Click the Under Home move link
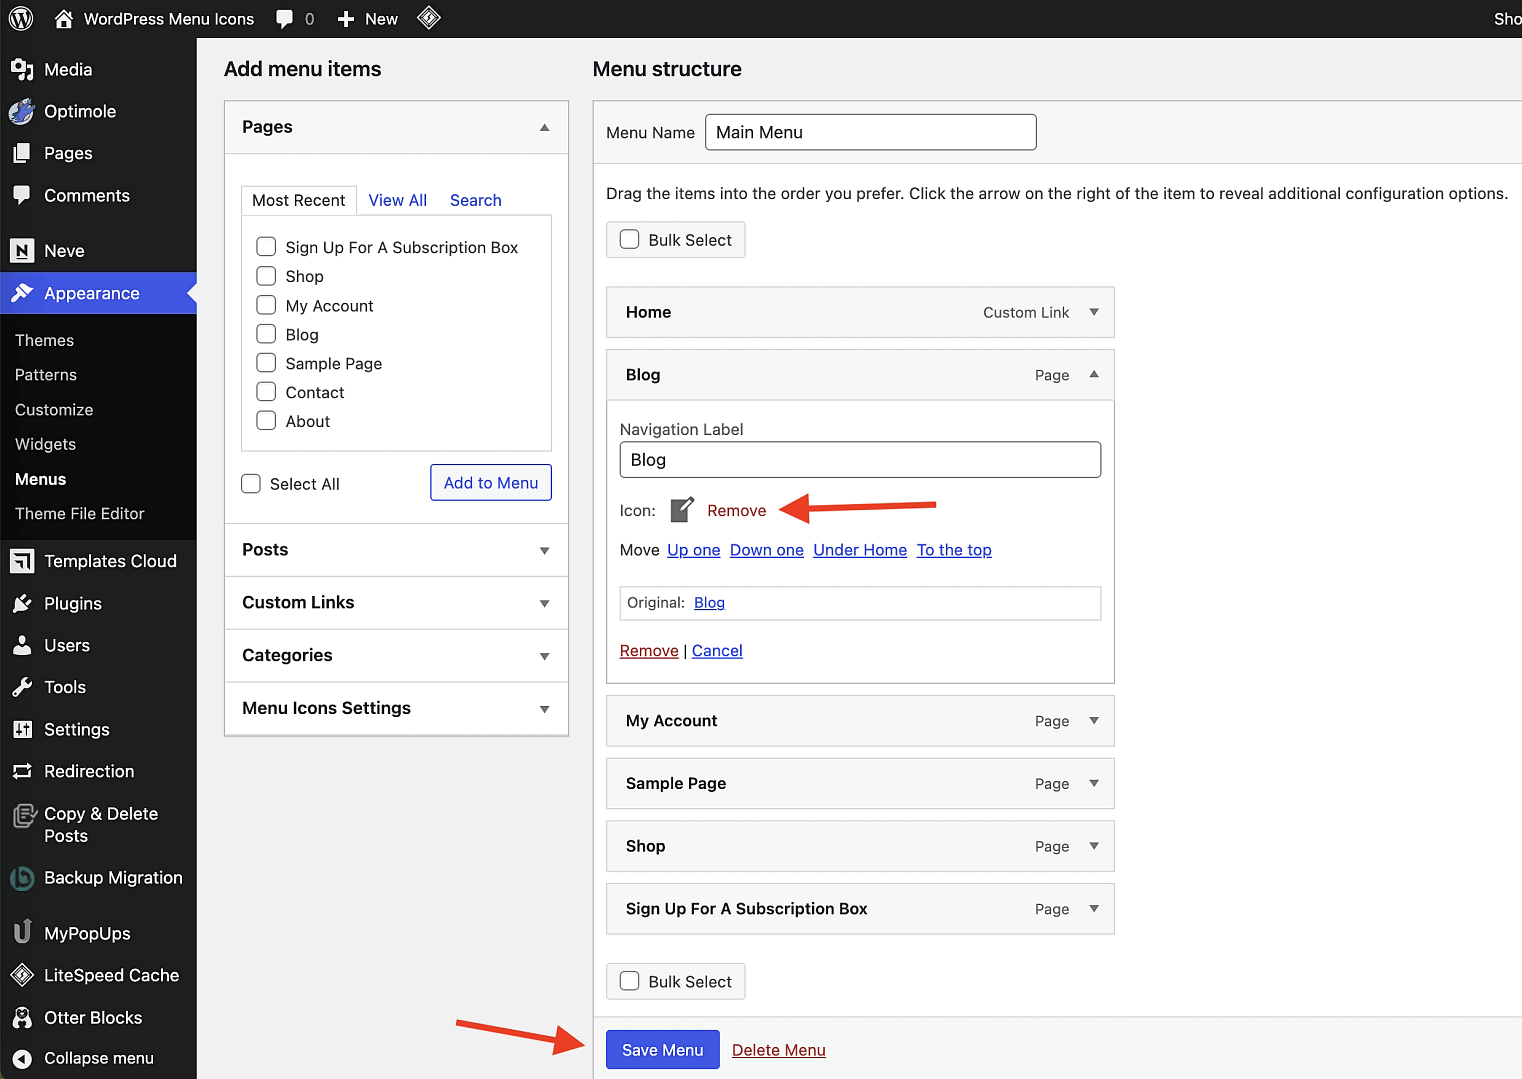This screenshot has width=1522, height=1079. coord(860,550)
